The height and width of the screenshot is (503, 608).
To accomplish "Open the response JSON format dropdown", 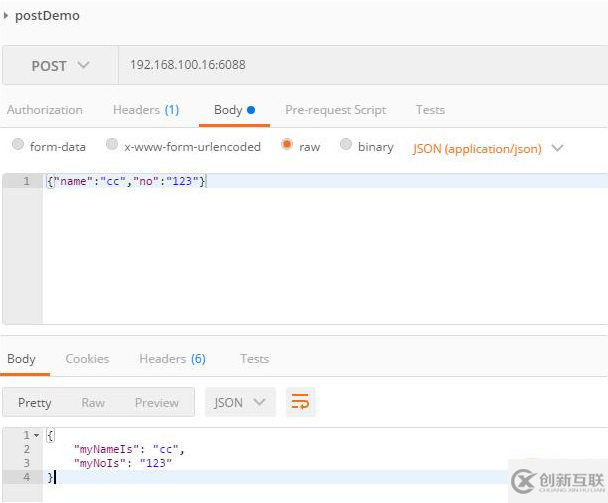I will 240,402.
